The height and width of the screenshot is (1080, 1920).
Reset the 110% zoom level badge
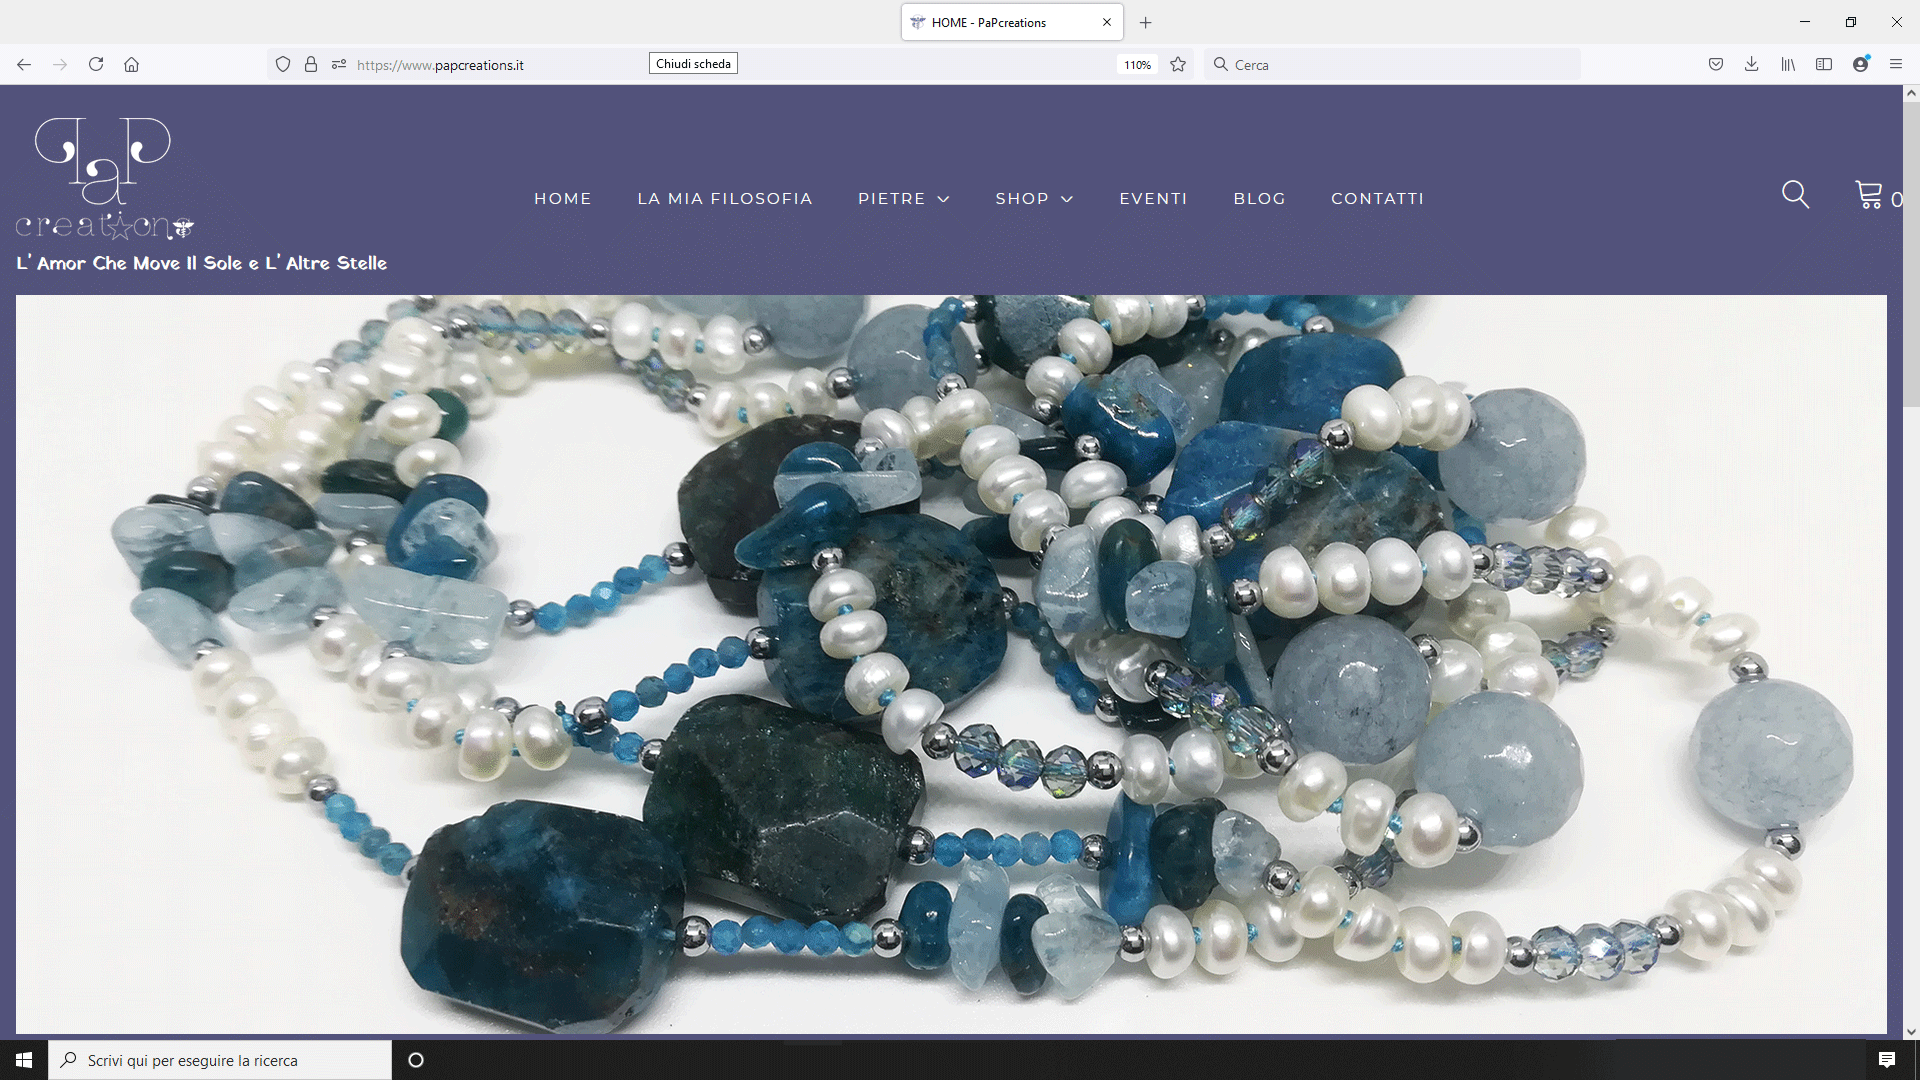pos(1137,65)
